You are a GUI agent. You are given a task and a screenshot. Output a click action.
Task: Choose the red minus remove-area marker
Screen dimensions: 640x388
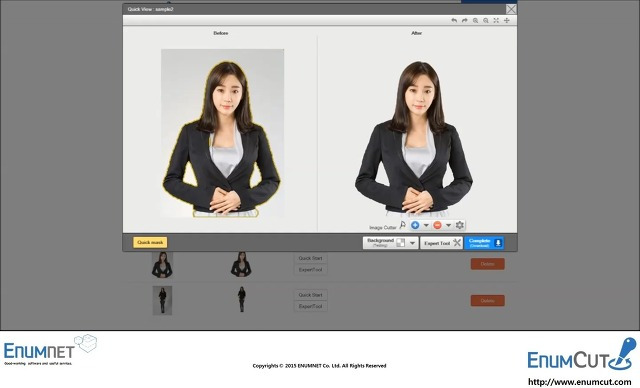(x=437, y=225)
